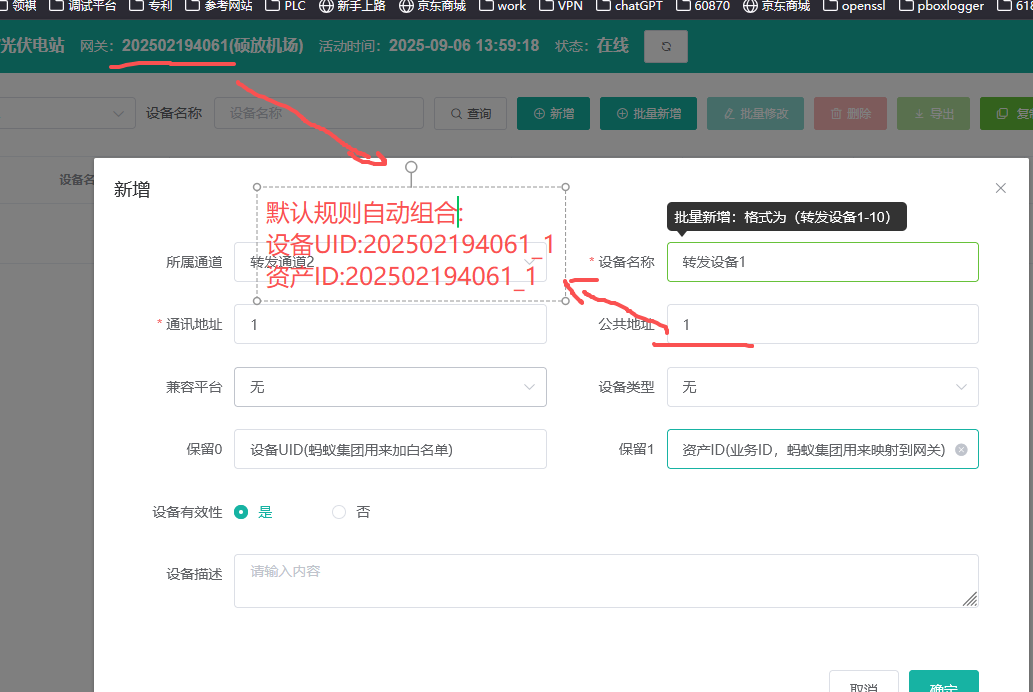Open the openssl bookmark folder
Image resolution: width=1033 pixels, height=692 pixels.
852,6
